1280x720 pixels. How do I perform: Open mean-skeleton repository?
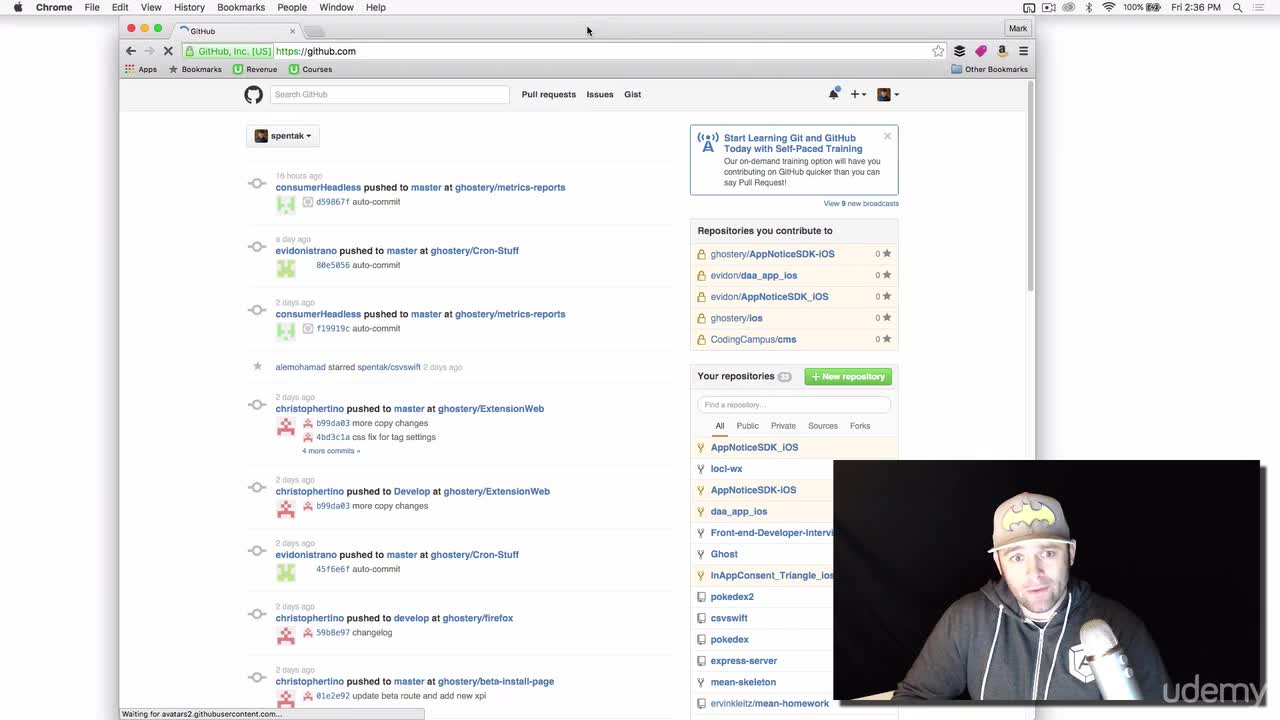pyautogui.click(x=743, y=682)
